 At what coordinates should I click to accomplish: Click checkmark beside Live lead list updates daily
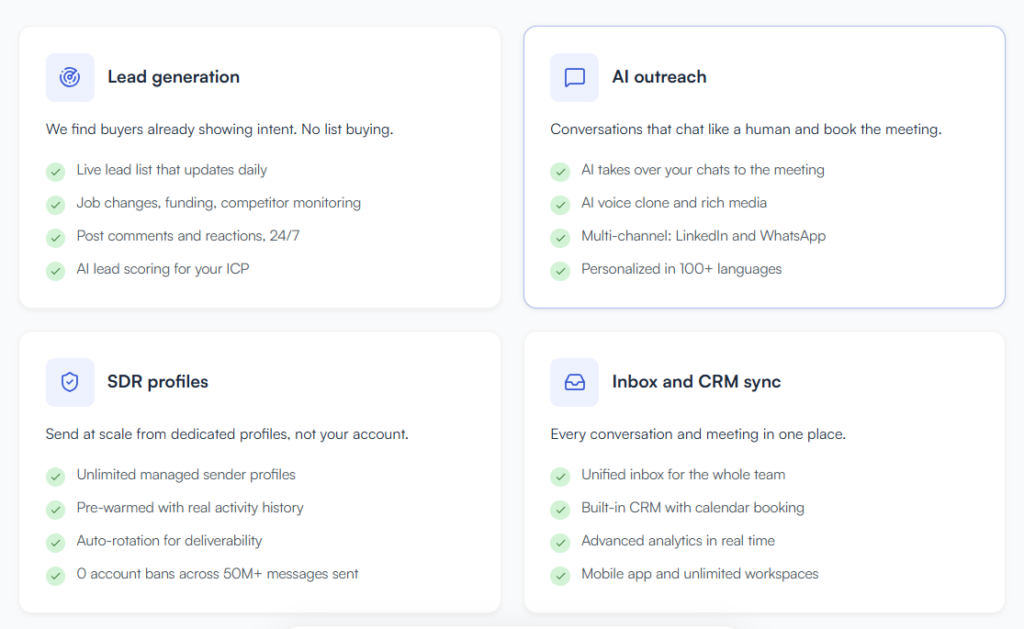56,172
